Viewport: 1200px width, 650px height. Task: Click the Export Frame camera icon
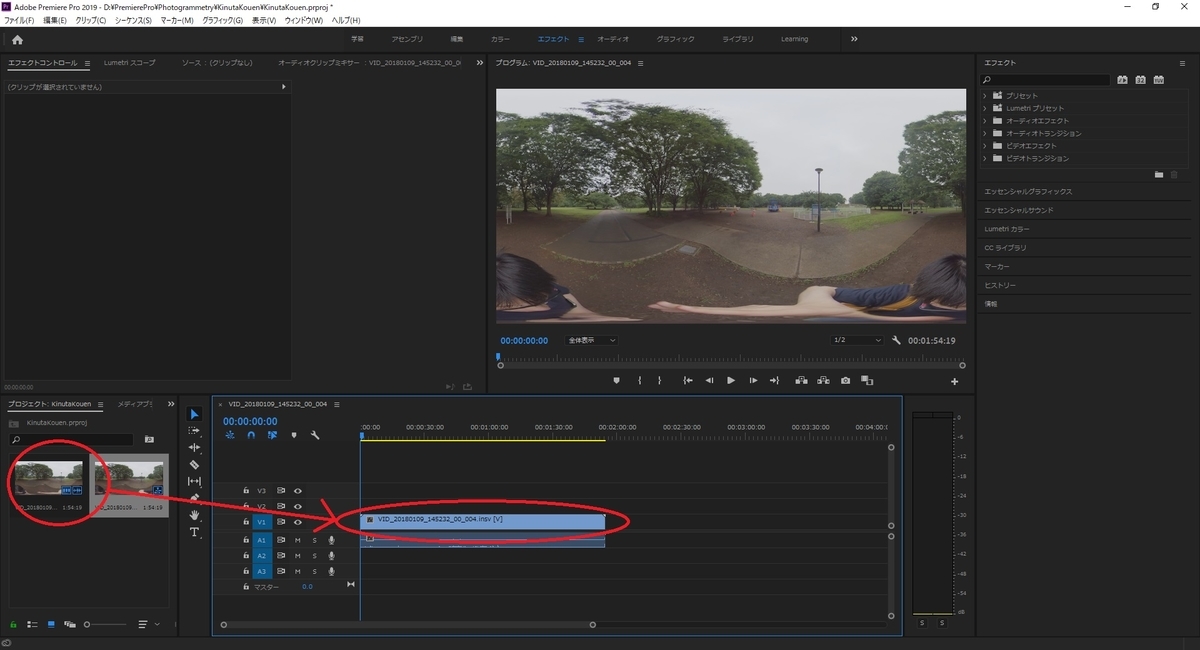[845, 381]
